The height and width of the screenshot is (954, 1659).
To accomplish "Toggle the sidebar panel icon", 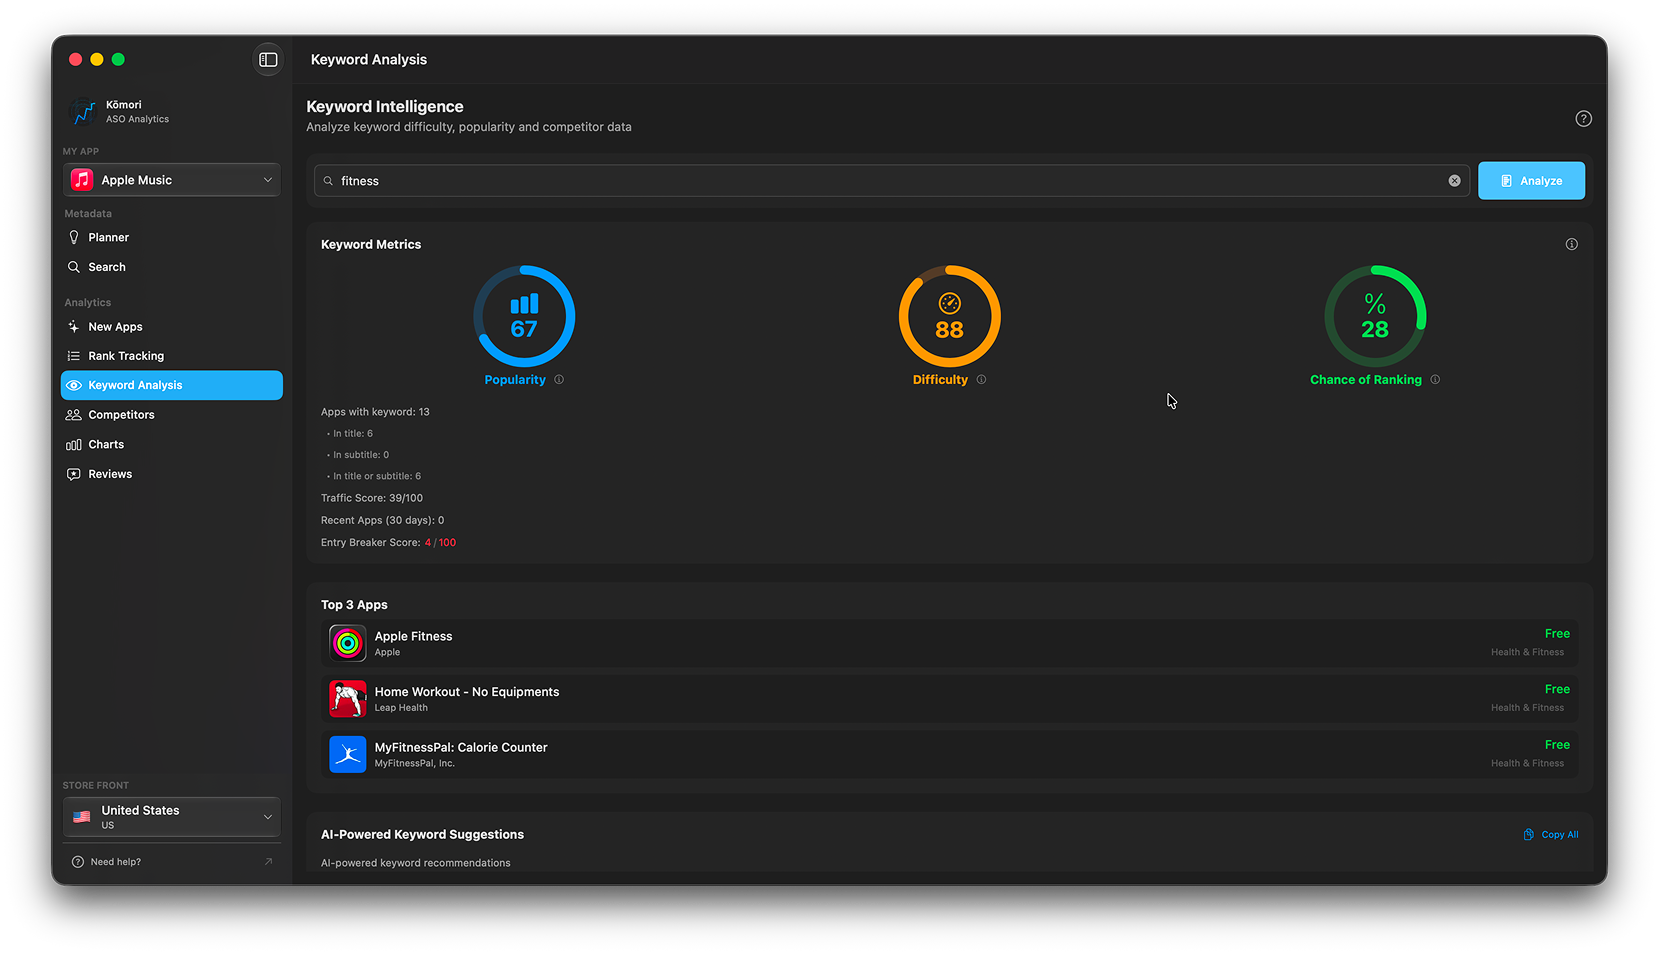I will (268, 60).
